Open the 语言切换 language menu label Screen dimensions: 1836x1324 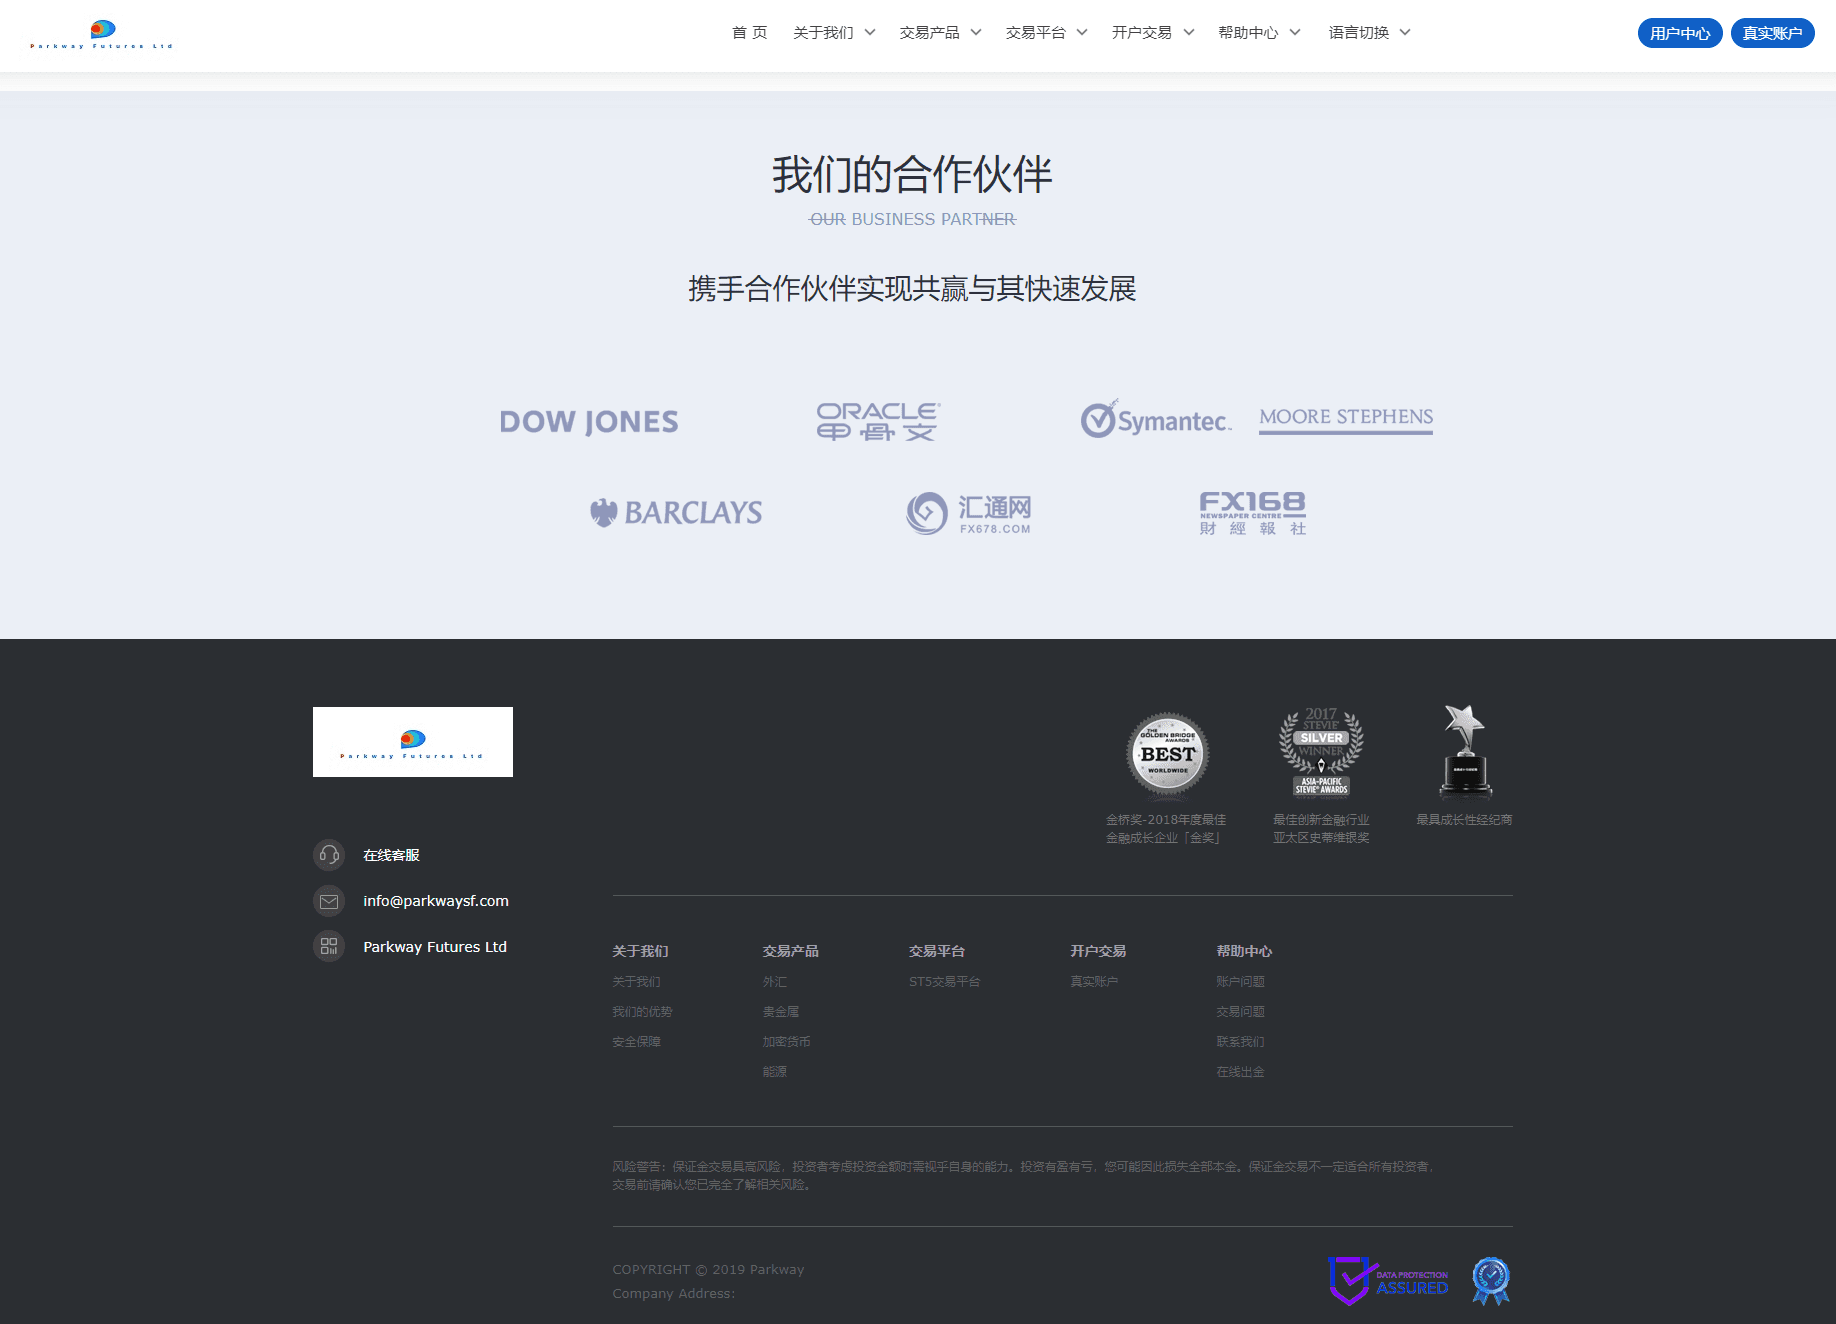(x=1359, y=33)
